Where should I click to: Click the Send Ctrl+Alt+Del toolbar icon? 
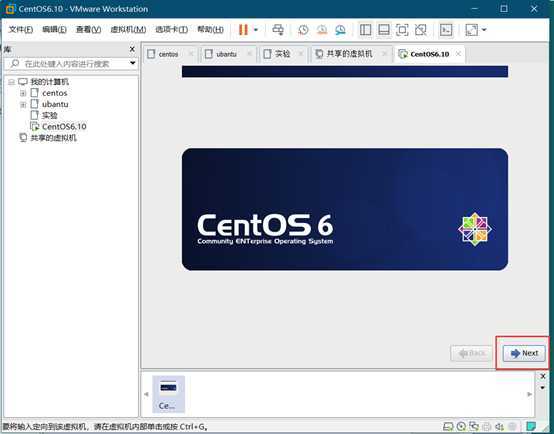click(278, 30)
